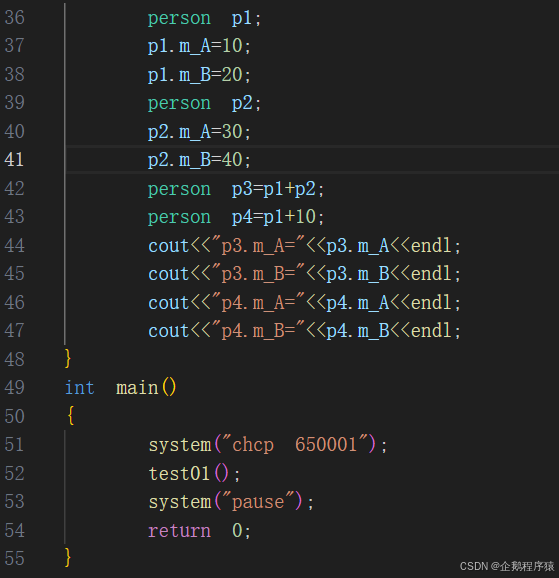
Task: Click the cout line printing p4.m_A
Action: [x=304, y=303]
